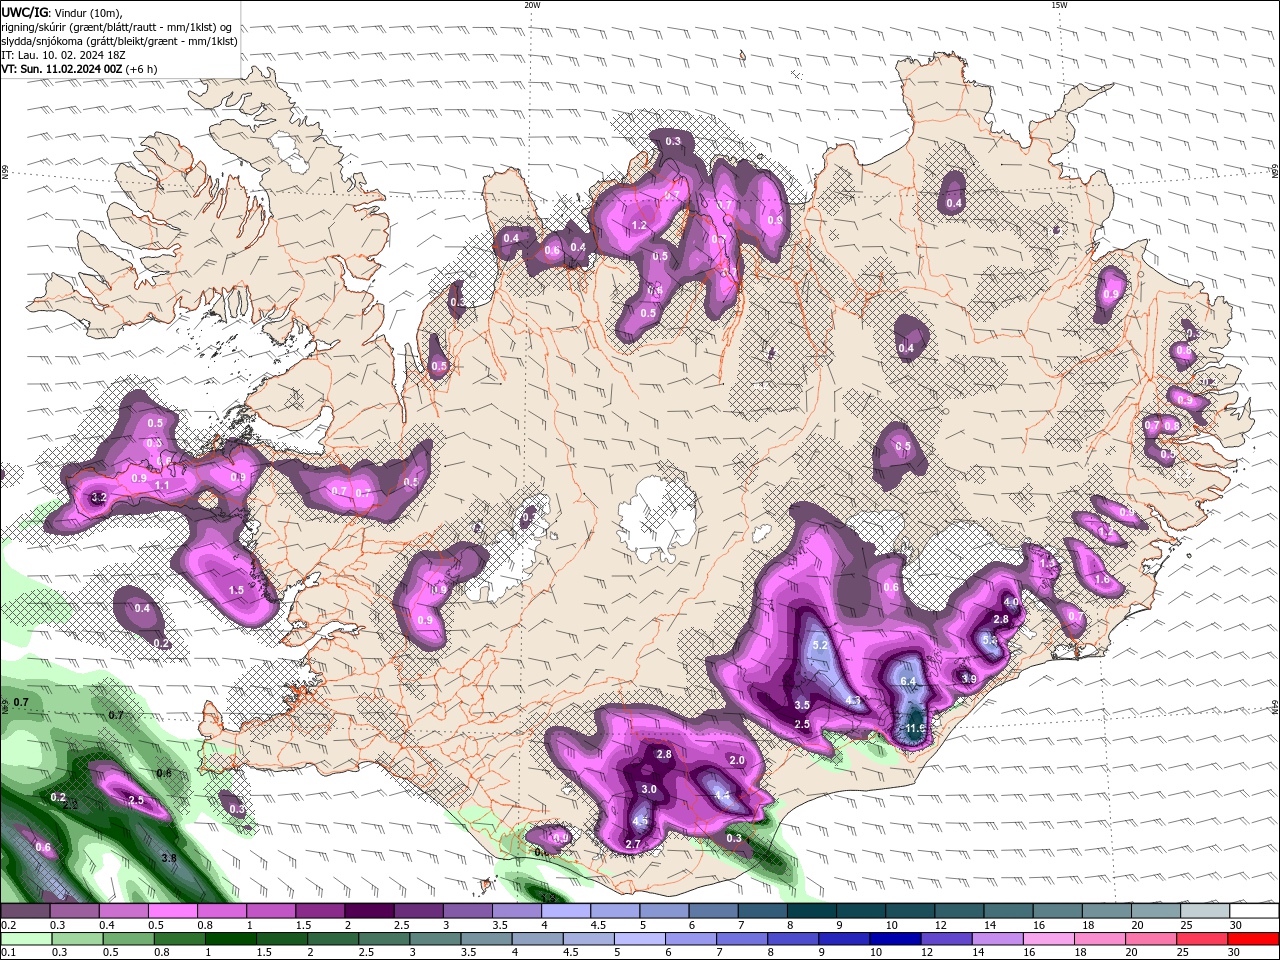Click the 2.7 value at the south coast
The image size is (1280, 960).
(x=632, y=845)
